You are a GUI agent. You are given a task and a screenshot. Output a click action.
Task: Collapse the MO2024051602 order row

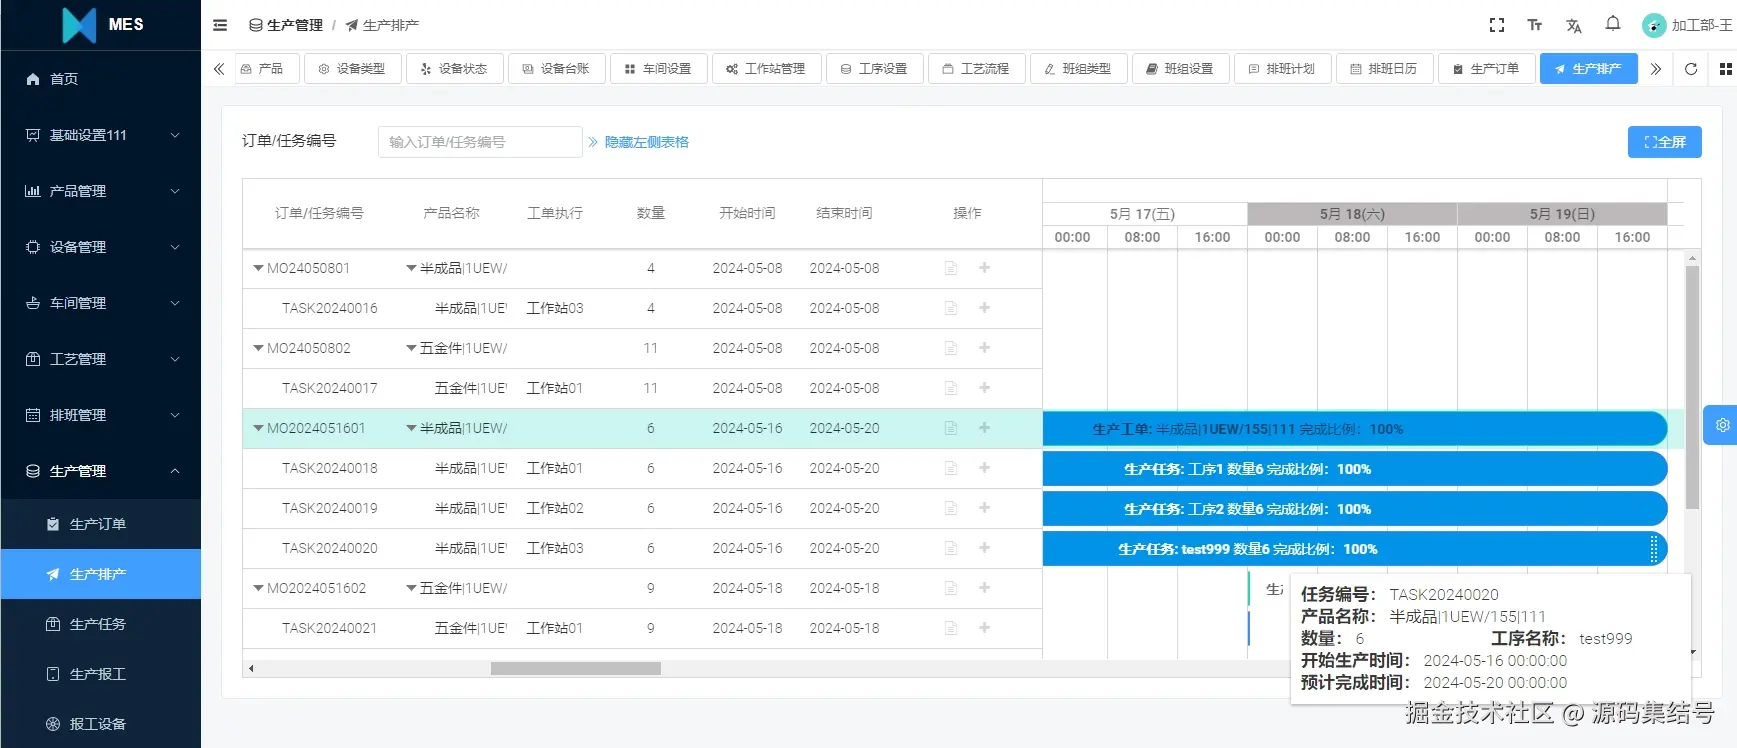pos(258,588)
